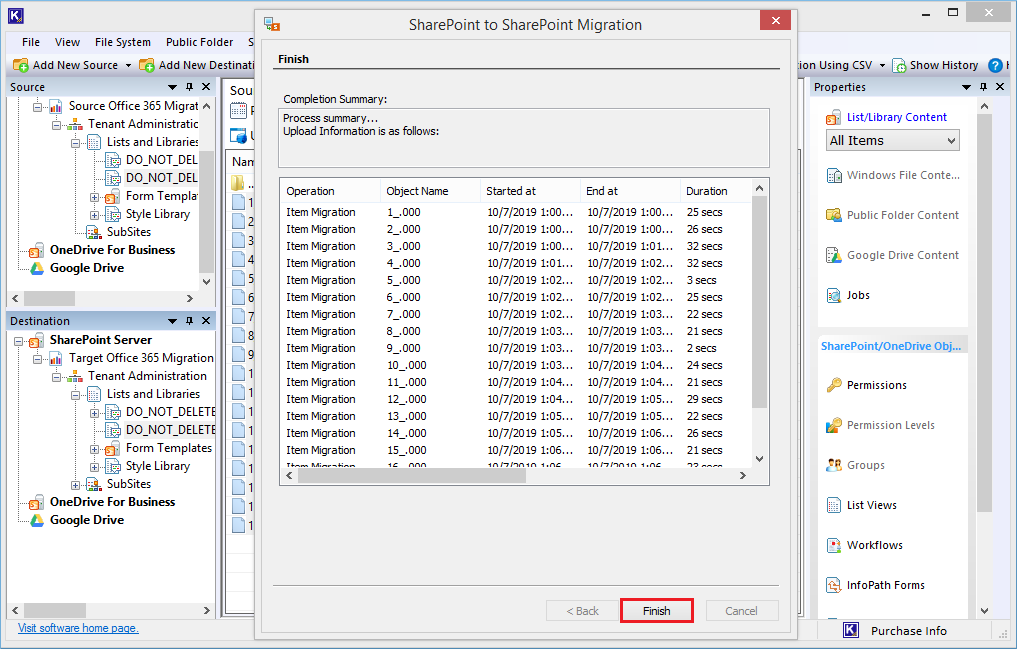This screenshot has height=649, width=1017.
Task: Close the SharePoint Migration dialog
Action: pyautogui.click(x=775, y=21)
